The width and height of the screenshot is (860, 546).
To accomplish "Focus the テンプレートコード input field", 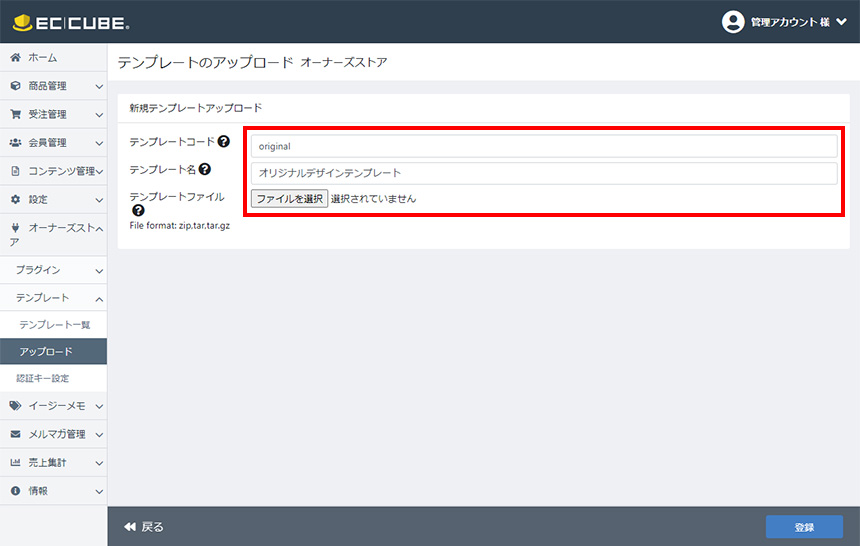I will [543, 146].
